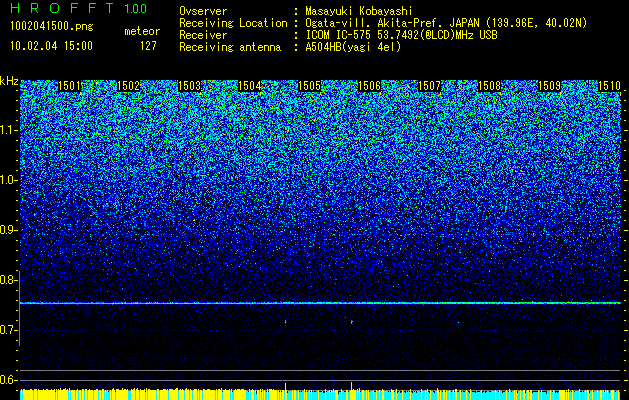This screenshot has height=400, width=629.
Task: Click the 1504 time marker
Action: pos(250,86)
